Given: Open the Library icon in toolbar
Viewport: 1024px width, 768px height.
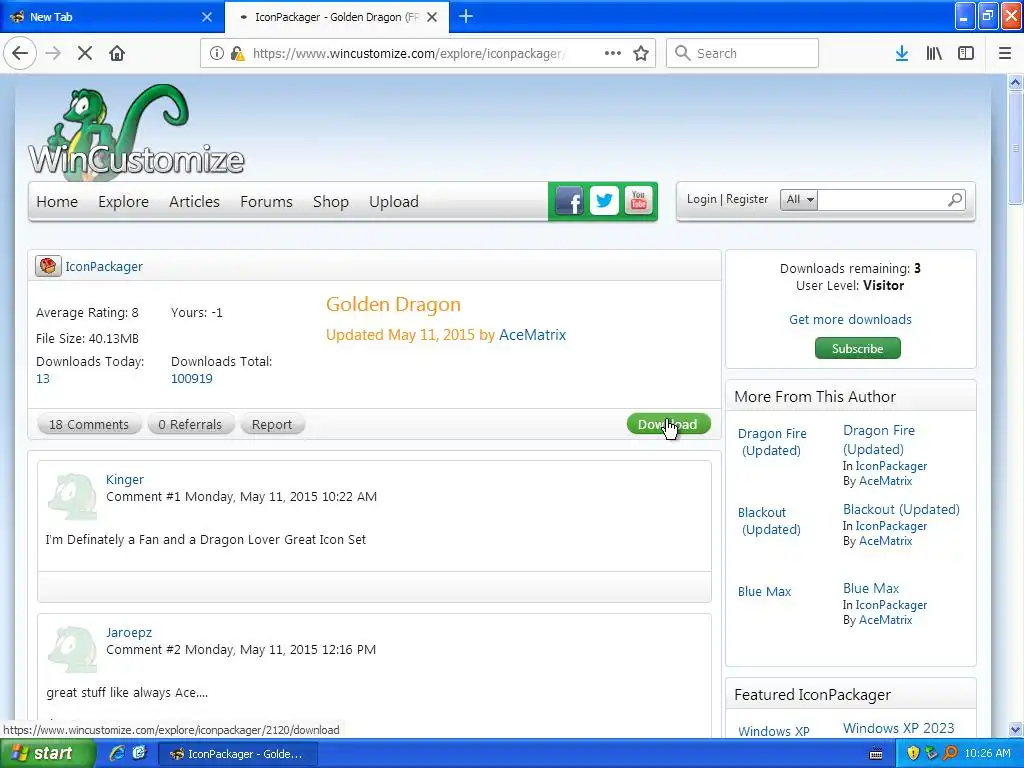Looking at the screenshot, I should click(934, 53).
